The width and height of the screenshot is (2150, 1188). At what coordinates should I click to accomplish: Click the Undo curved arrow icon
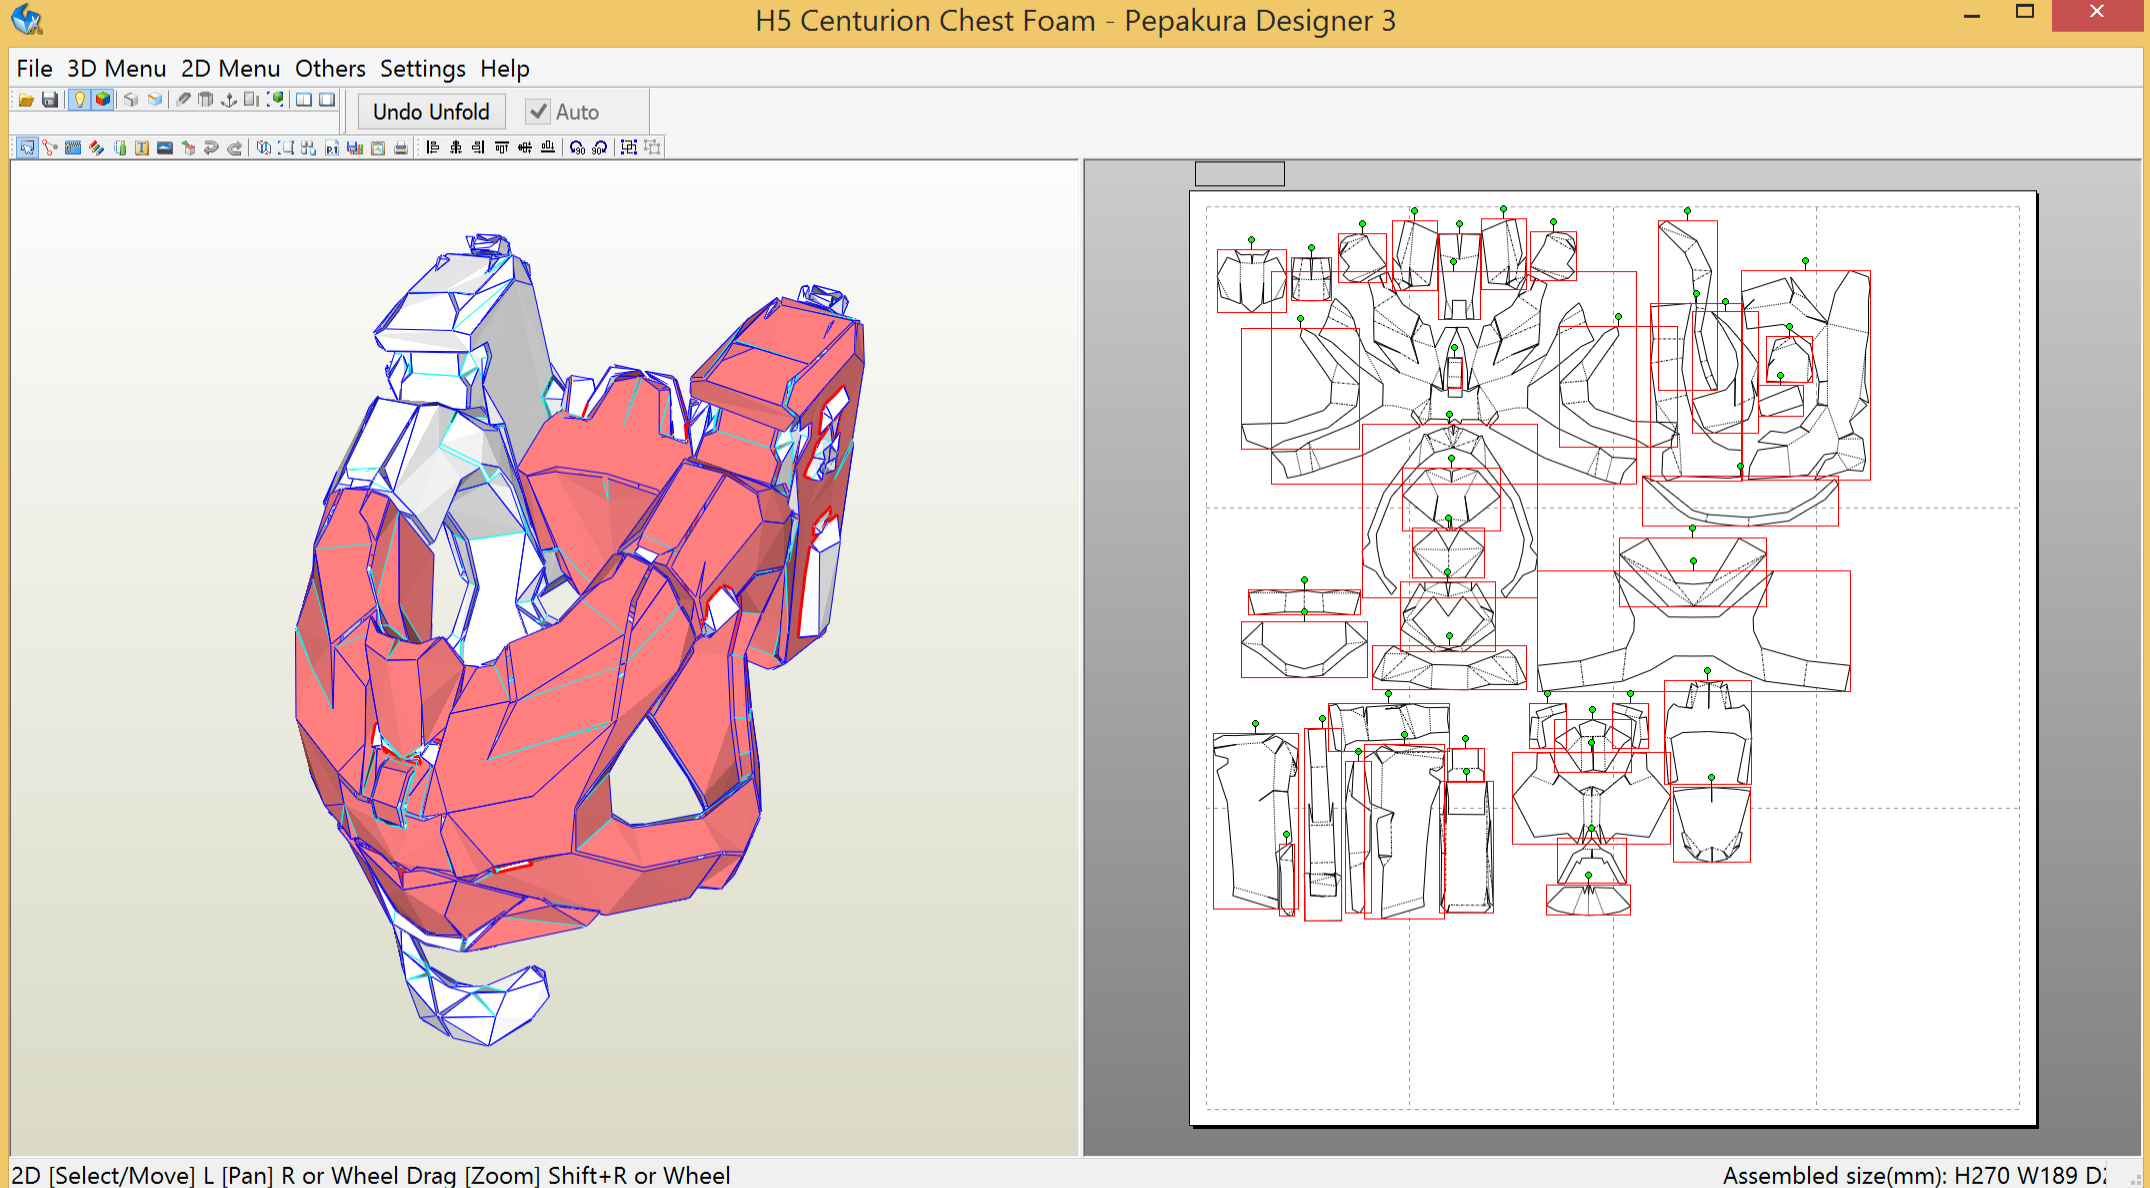pyautogui.click(x=211, y=148)
